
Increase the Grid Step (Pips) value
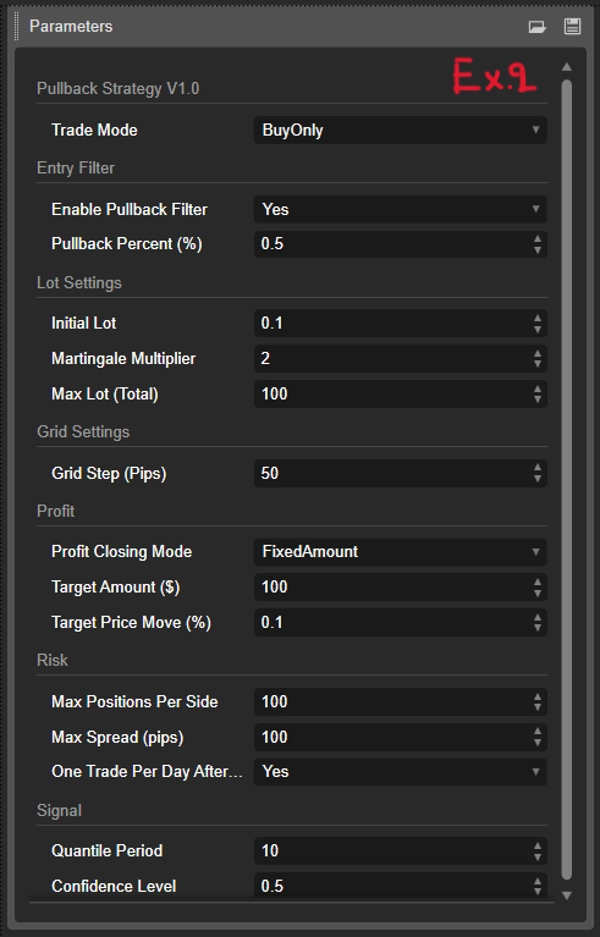click(539, 469)
